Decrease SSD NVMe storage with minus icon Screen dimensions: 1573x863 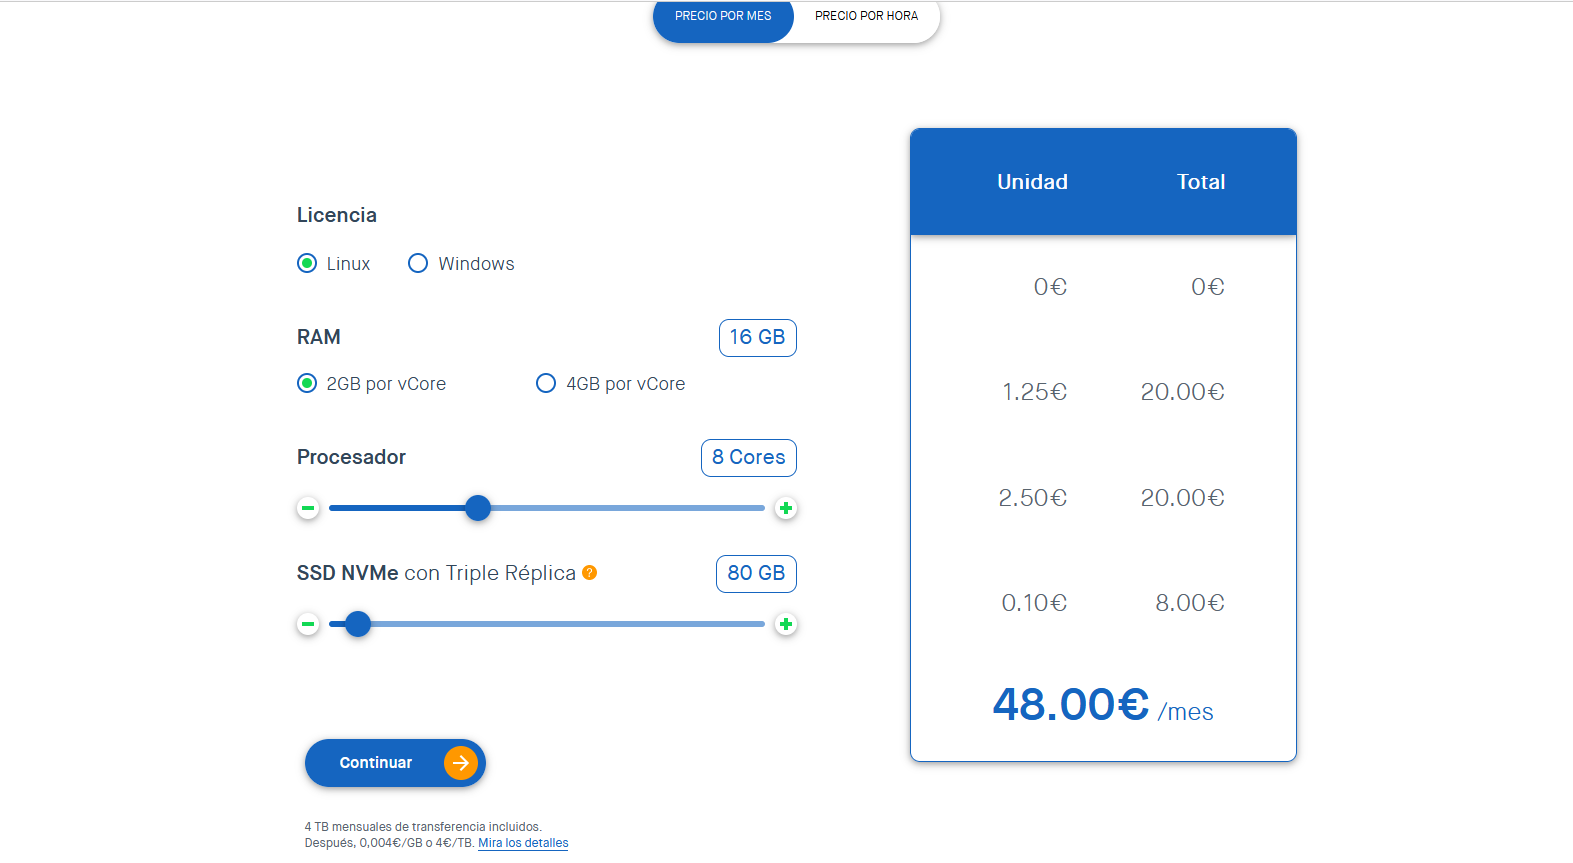[x=308, y=624]
